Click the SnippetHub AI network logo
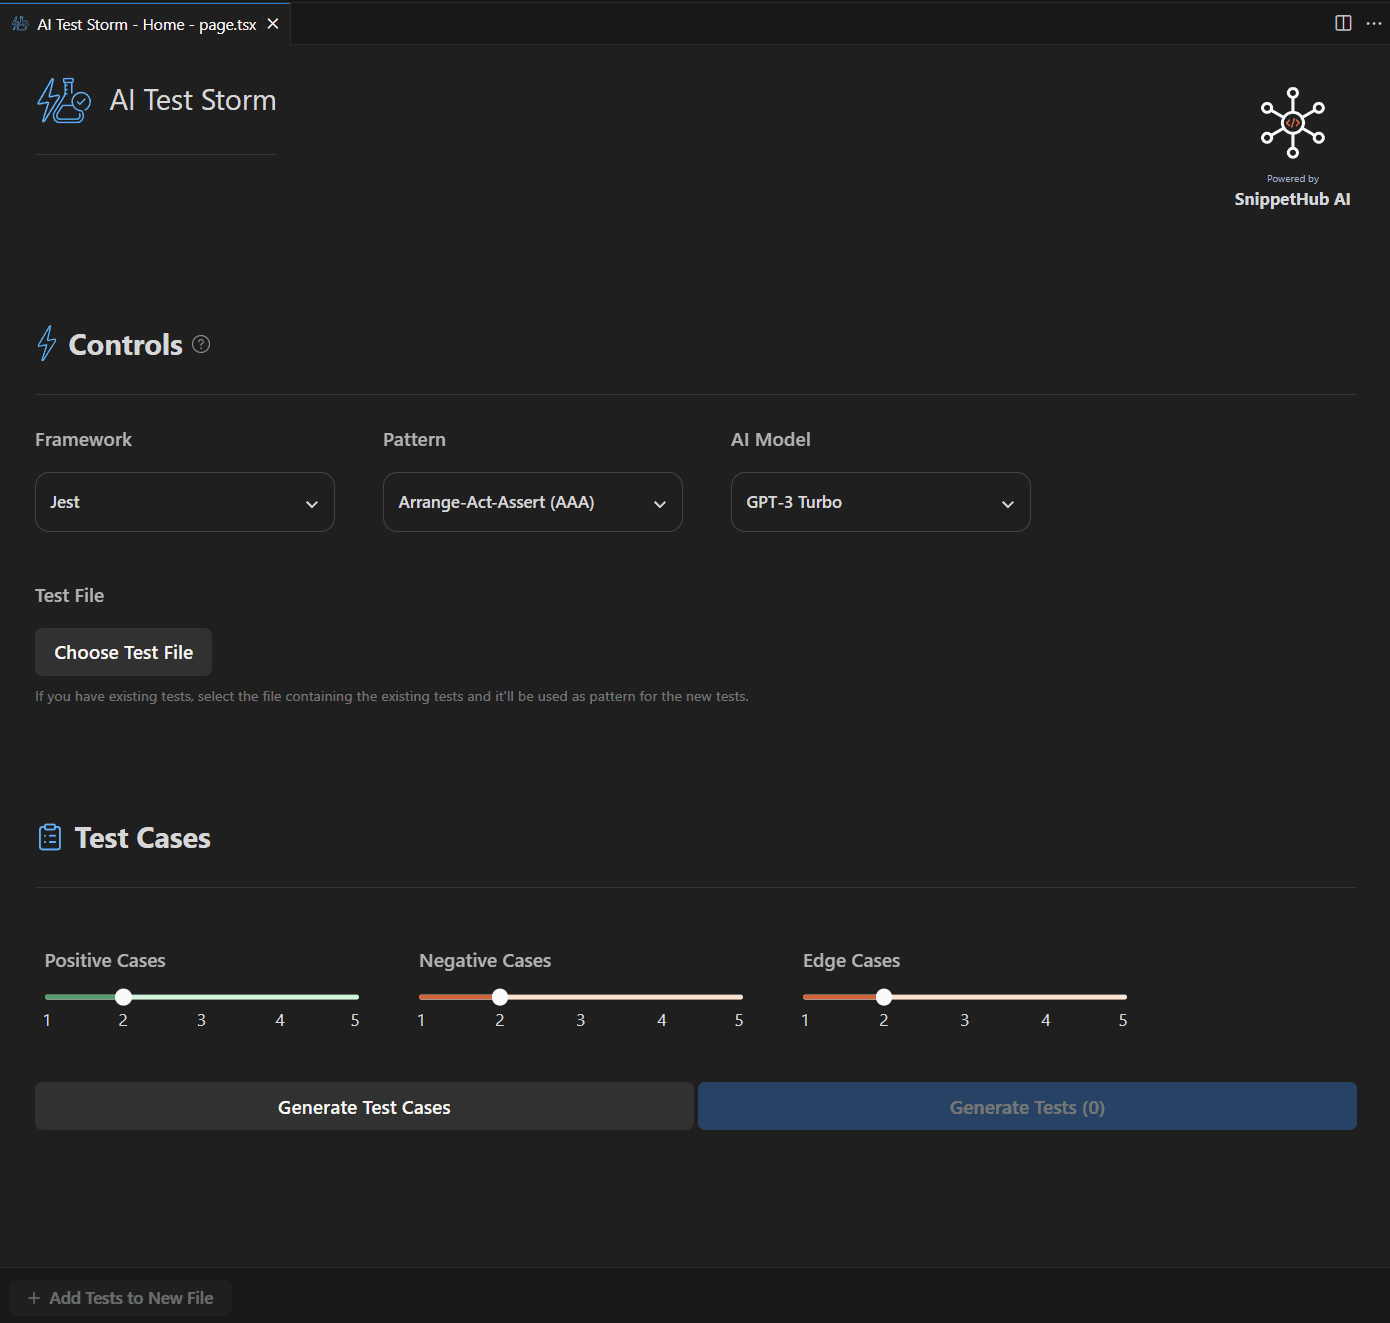1390x1323 pixels. 1292,122
